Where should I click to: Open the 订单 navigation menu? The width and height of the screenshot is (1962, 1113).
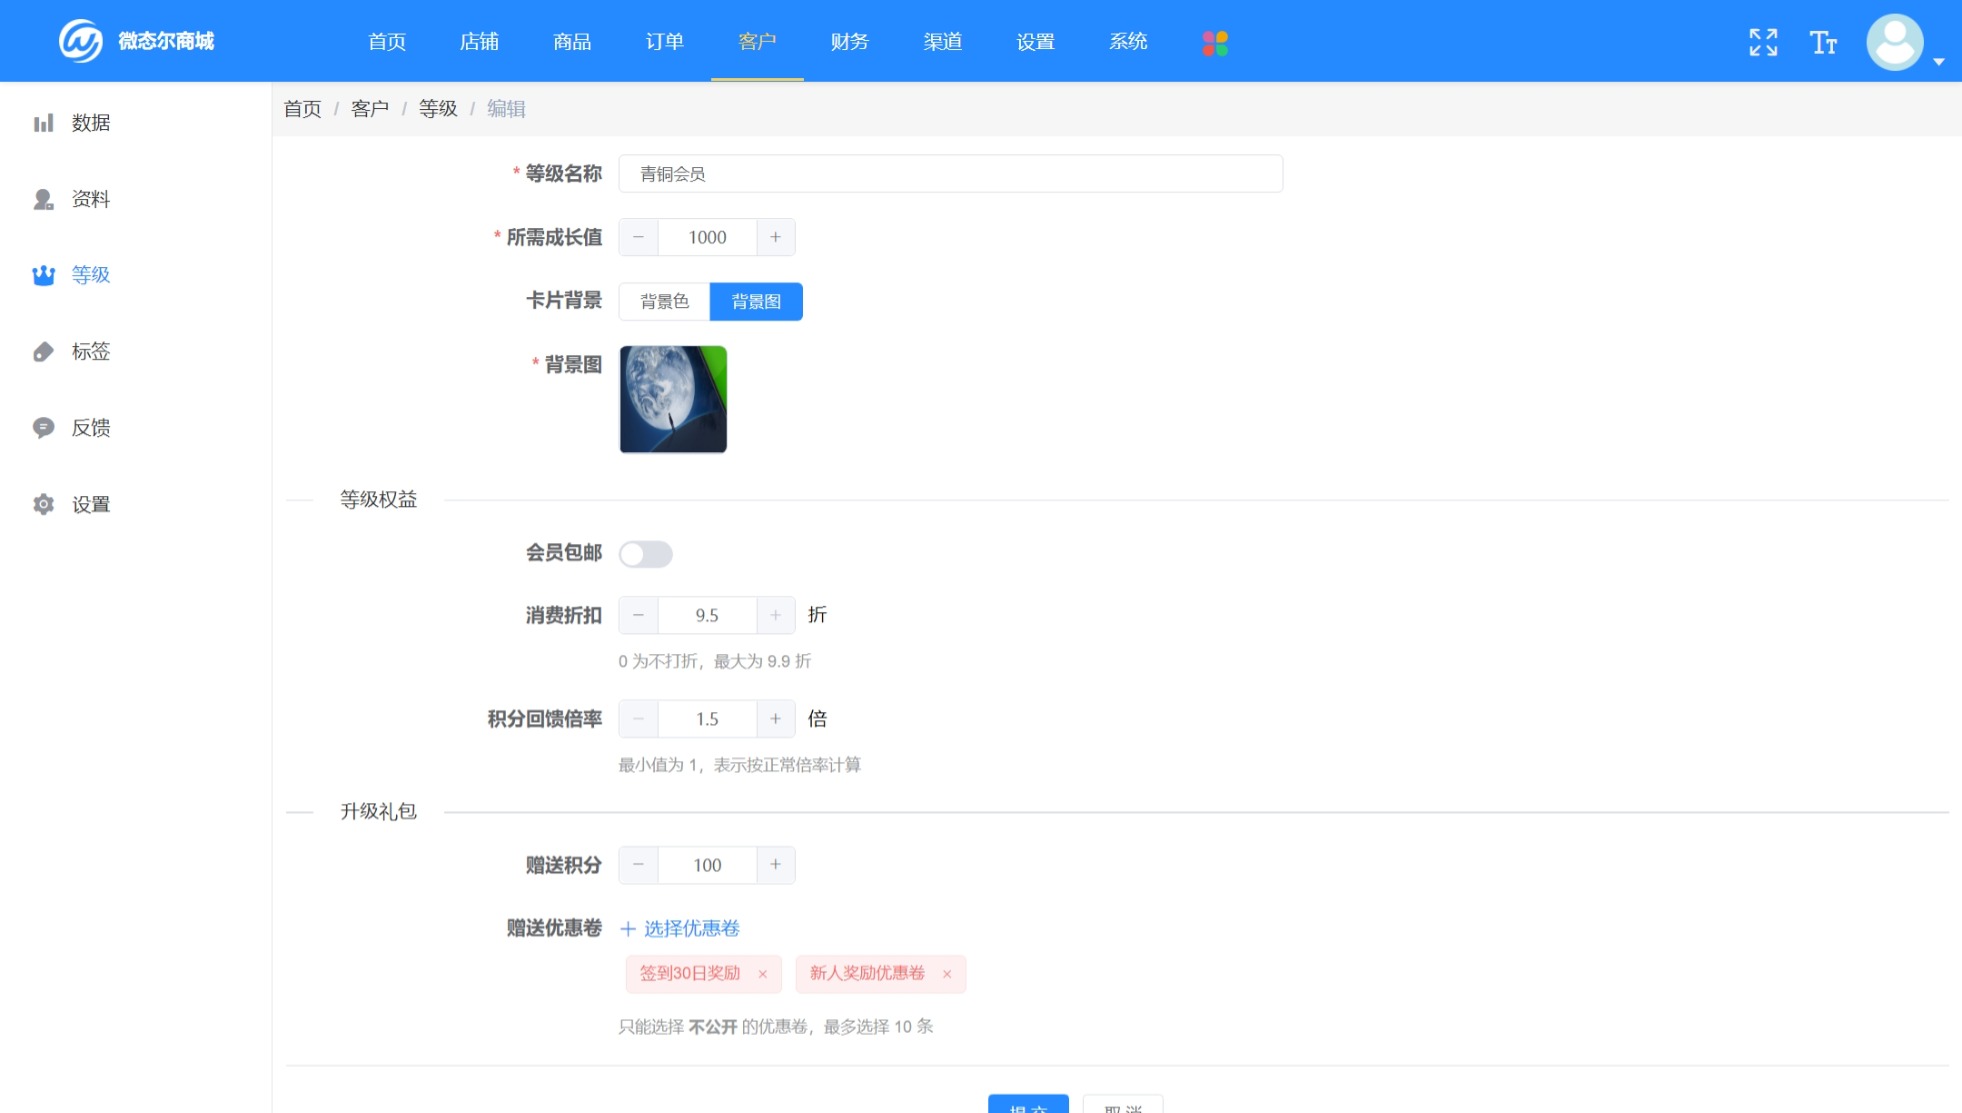(x=664, y=41)
